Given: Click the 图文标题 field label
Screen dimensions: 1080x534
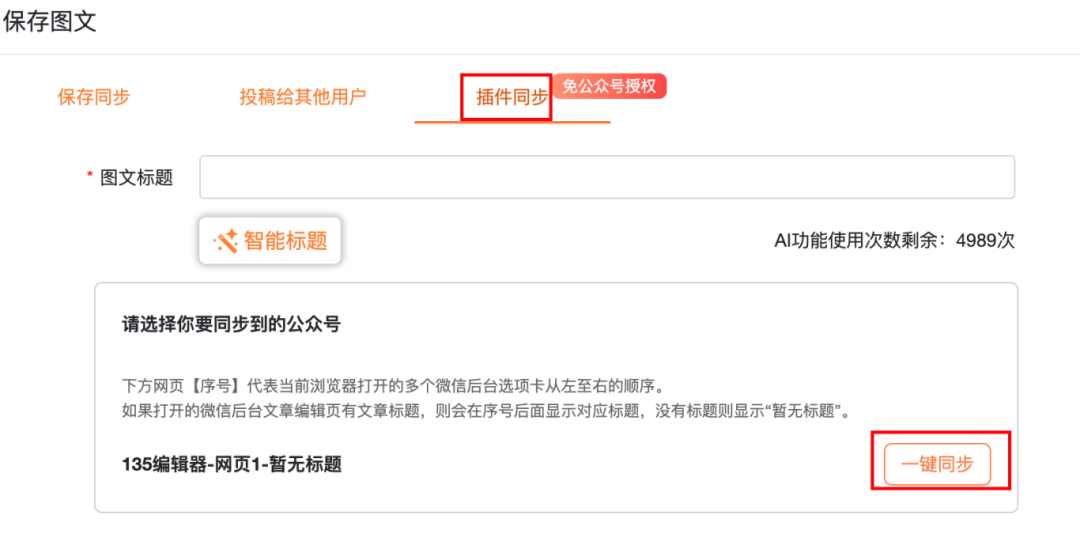Looking at the screenshot, I should click(x=137, y=178).
